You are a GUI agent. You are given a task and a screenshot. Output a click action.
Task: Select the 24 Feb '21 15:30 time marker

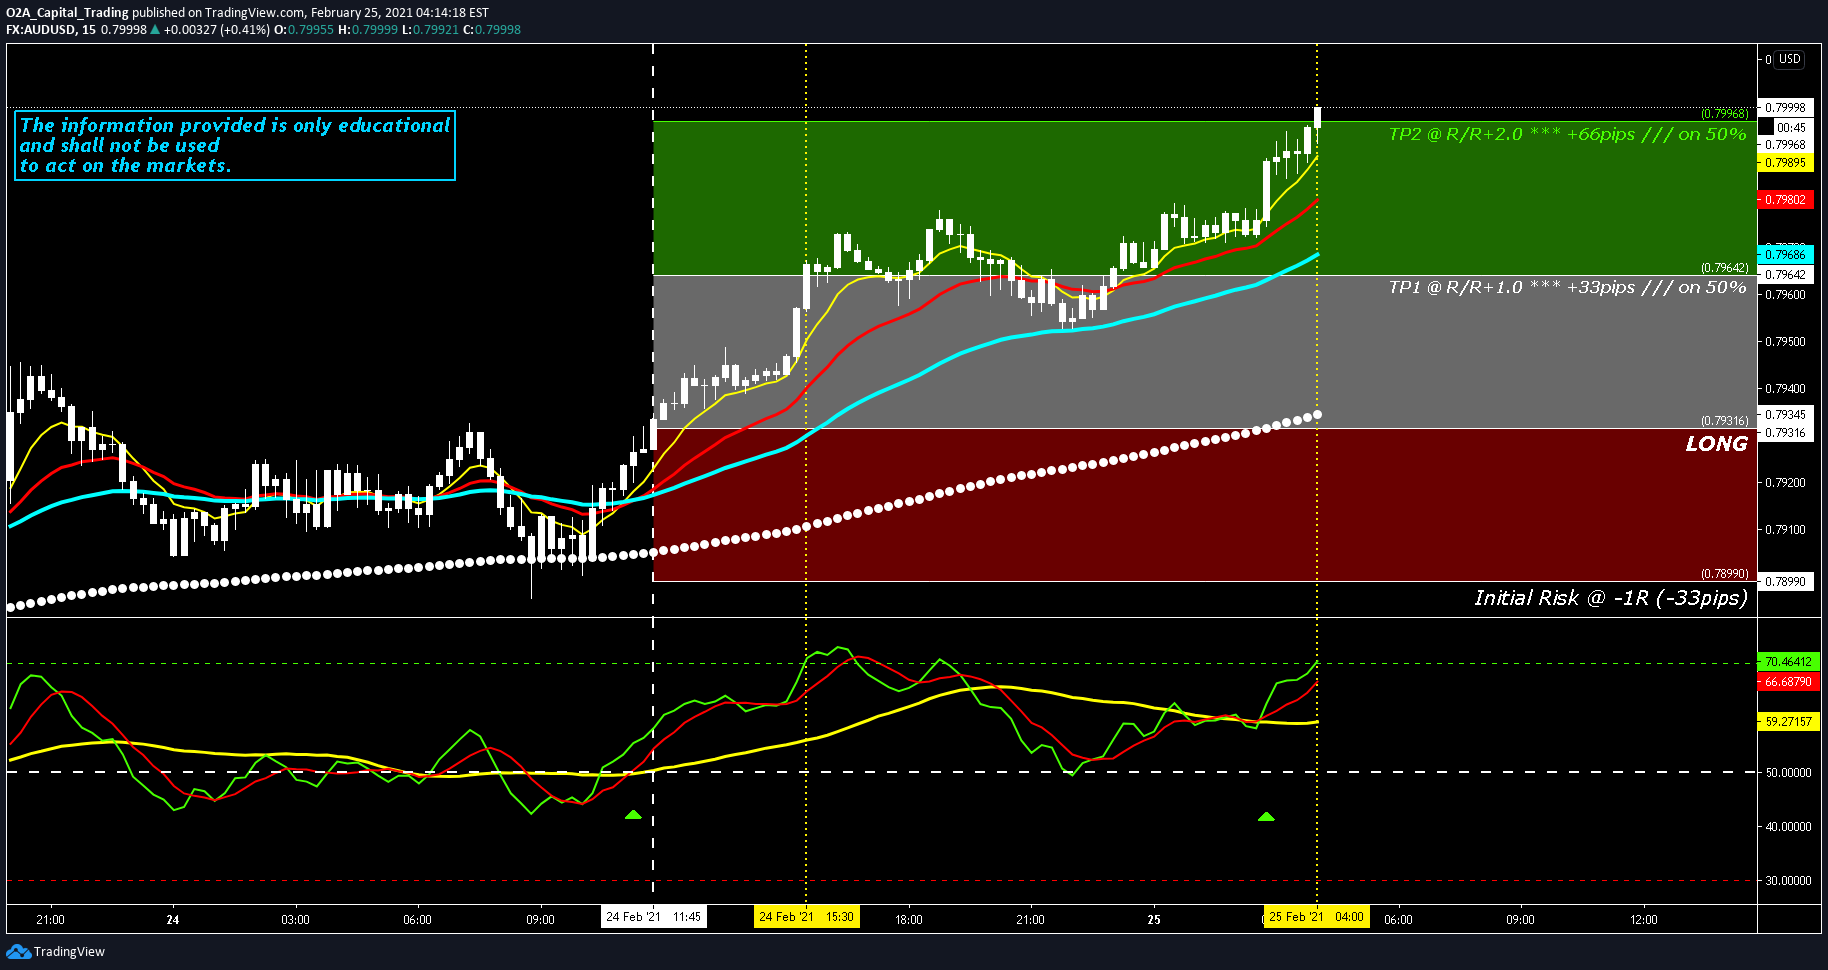tap(806, 917)
